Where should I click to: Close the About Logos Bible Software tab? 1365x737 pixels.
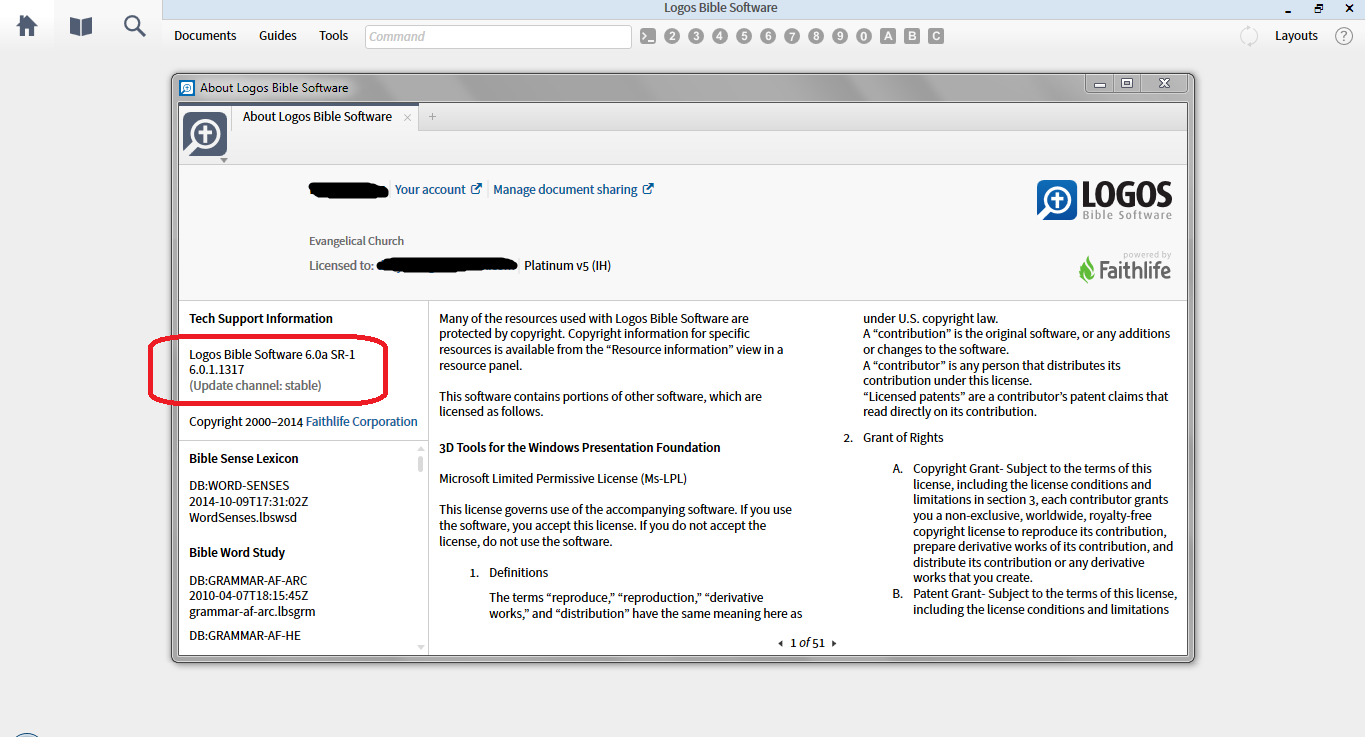click(407, 118)
